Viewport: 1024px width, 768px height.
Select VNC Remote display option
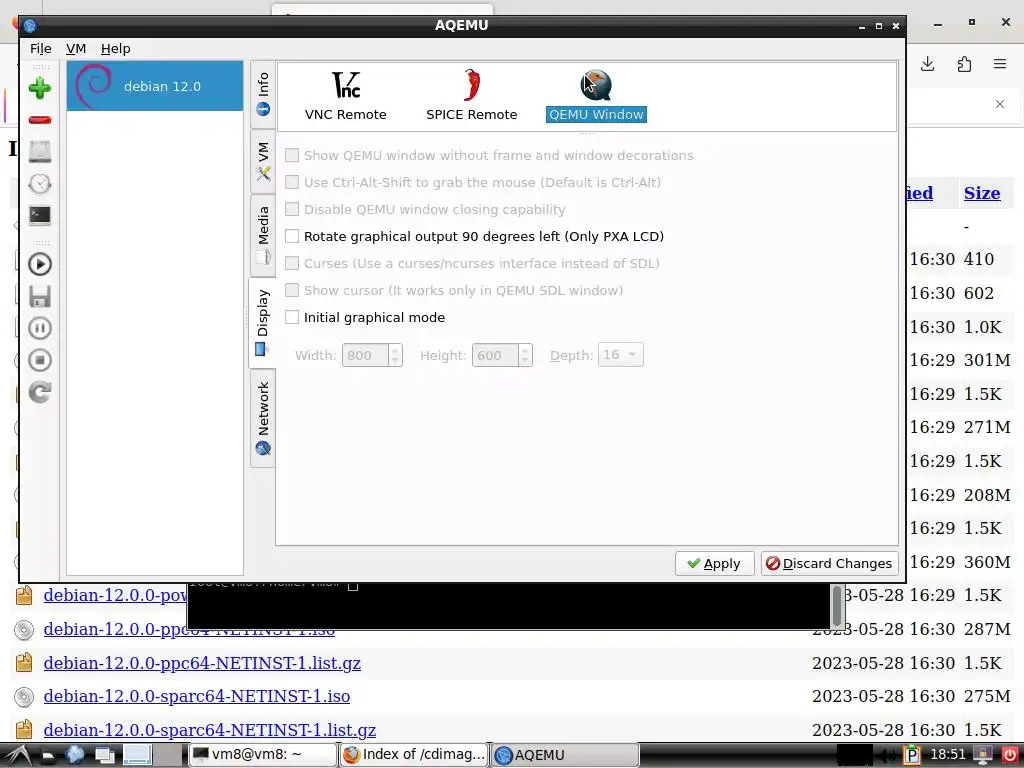(345, 96)
